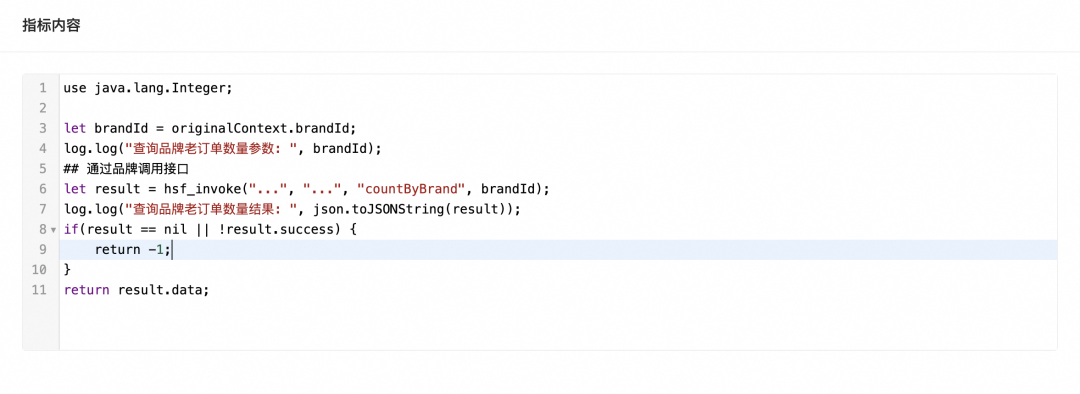
Task: Click the "指标内容" section heading
Action: click(51, 26)
